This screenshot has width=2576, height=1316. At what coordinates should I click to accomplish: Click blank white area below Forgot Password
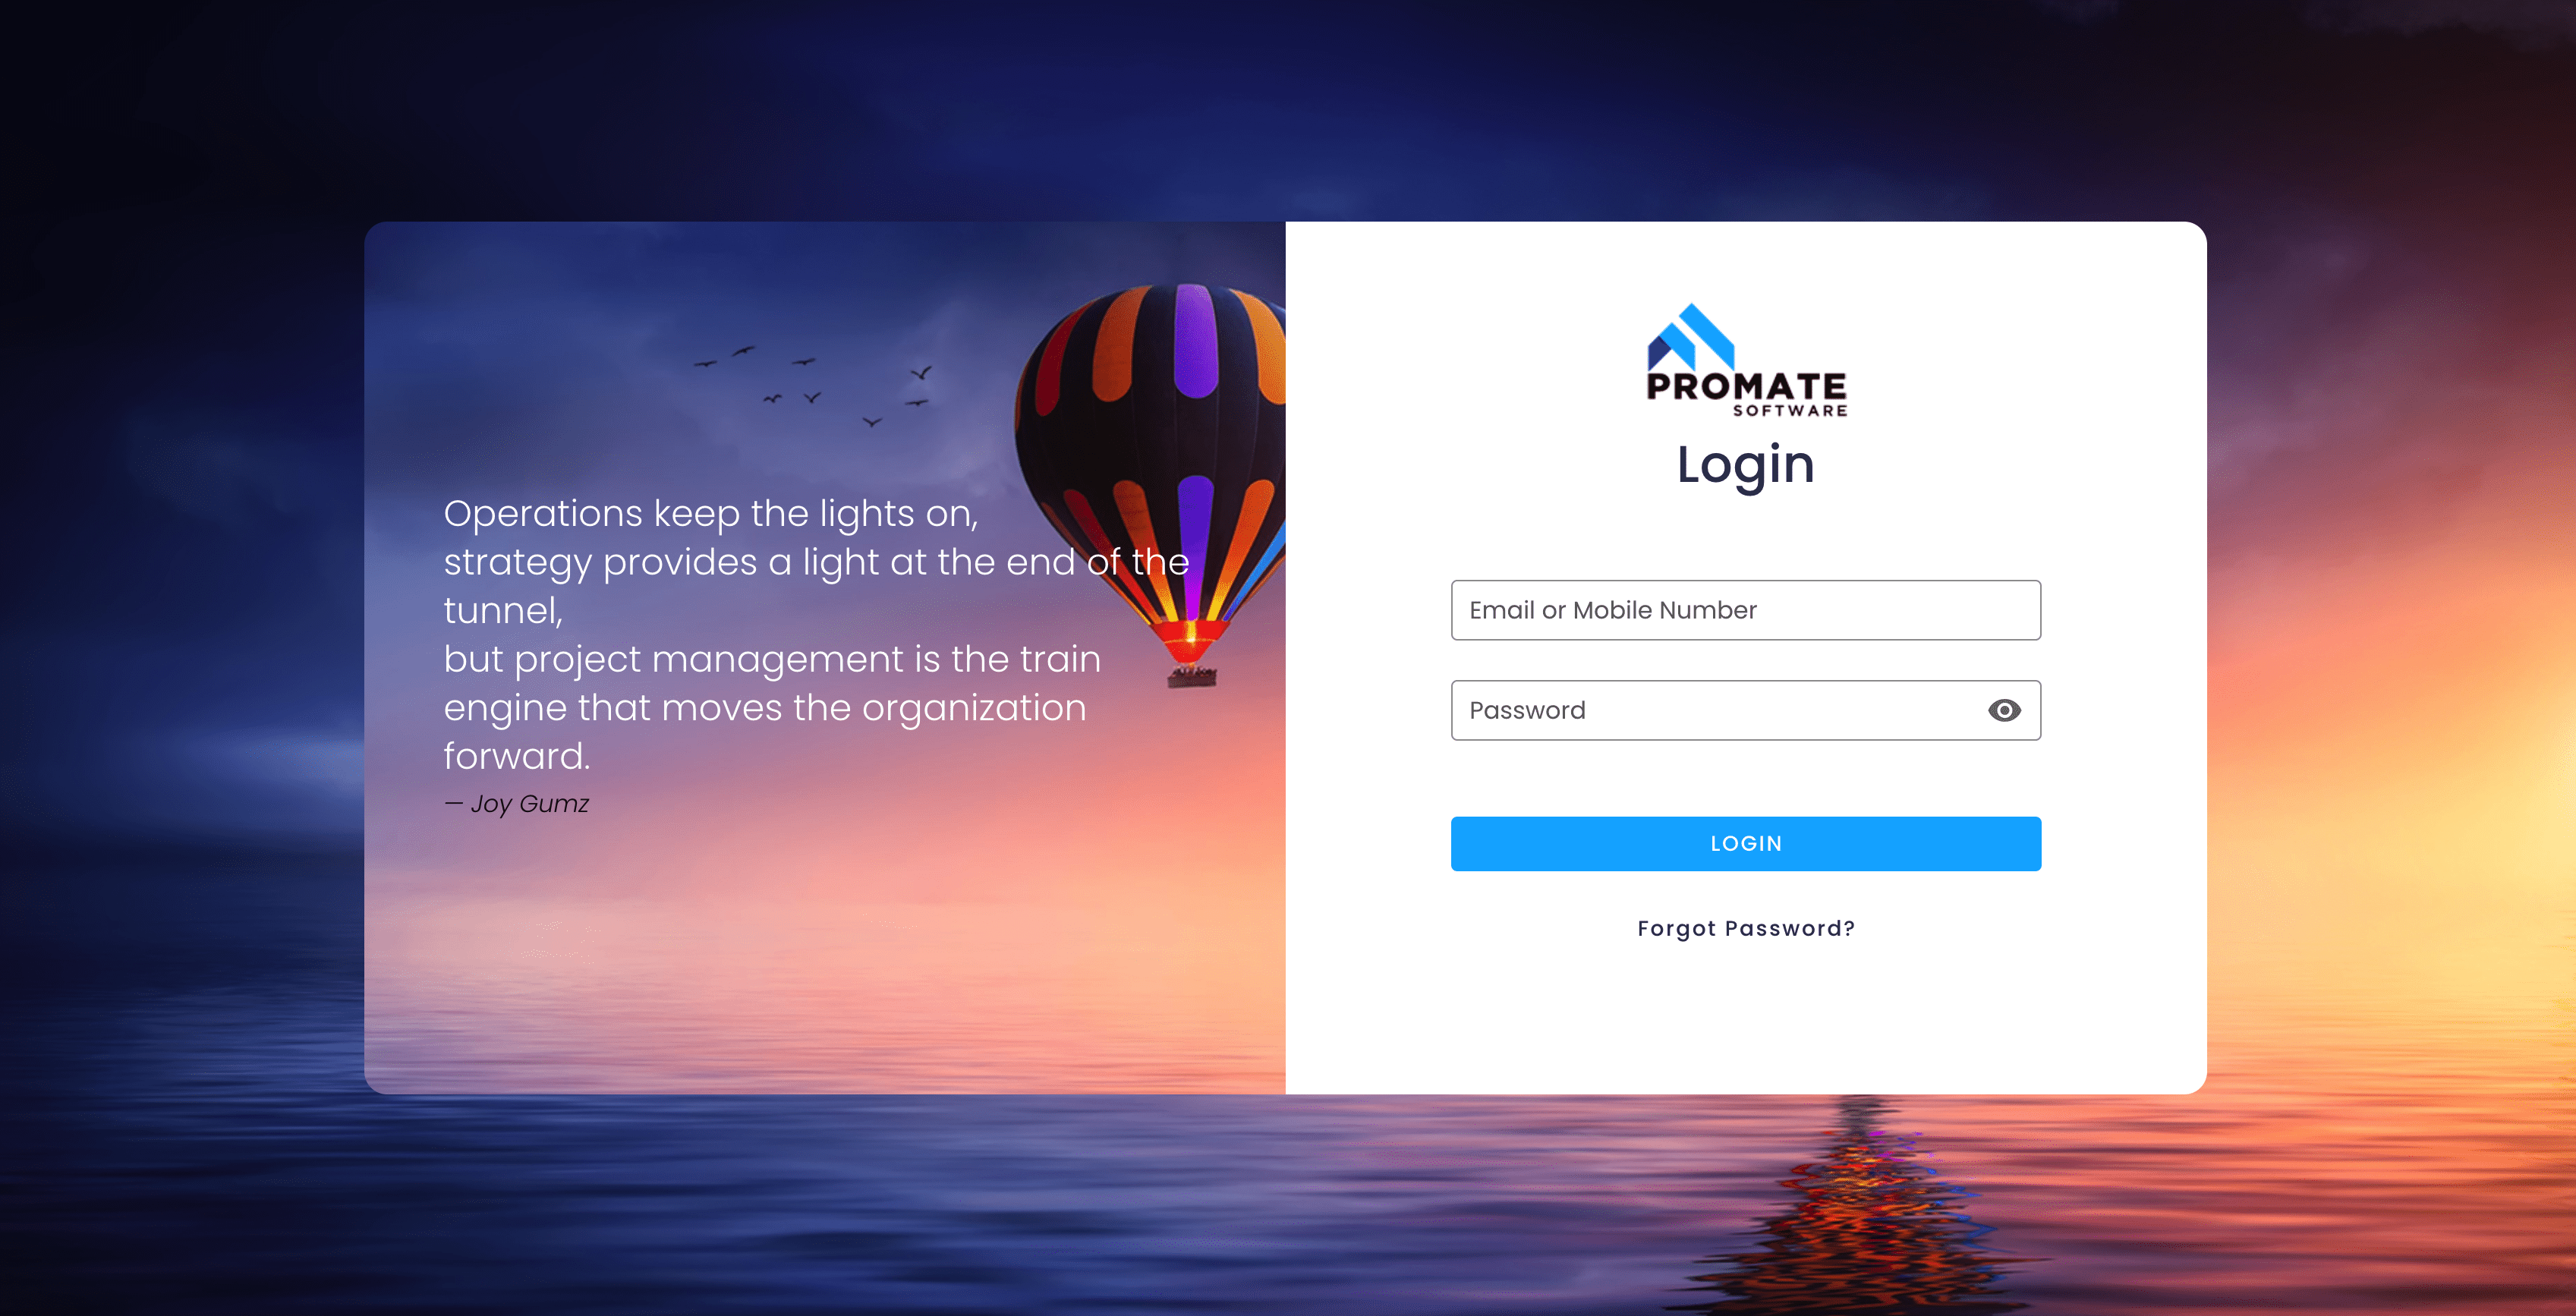[x=1745, y=1020]
